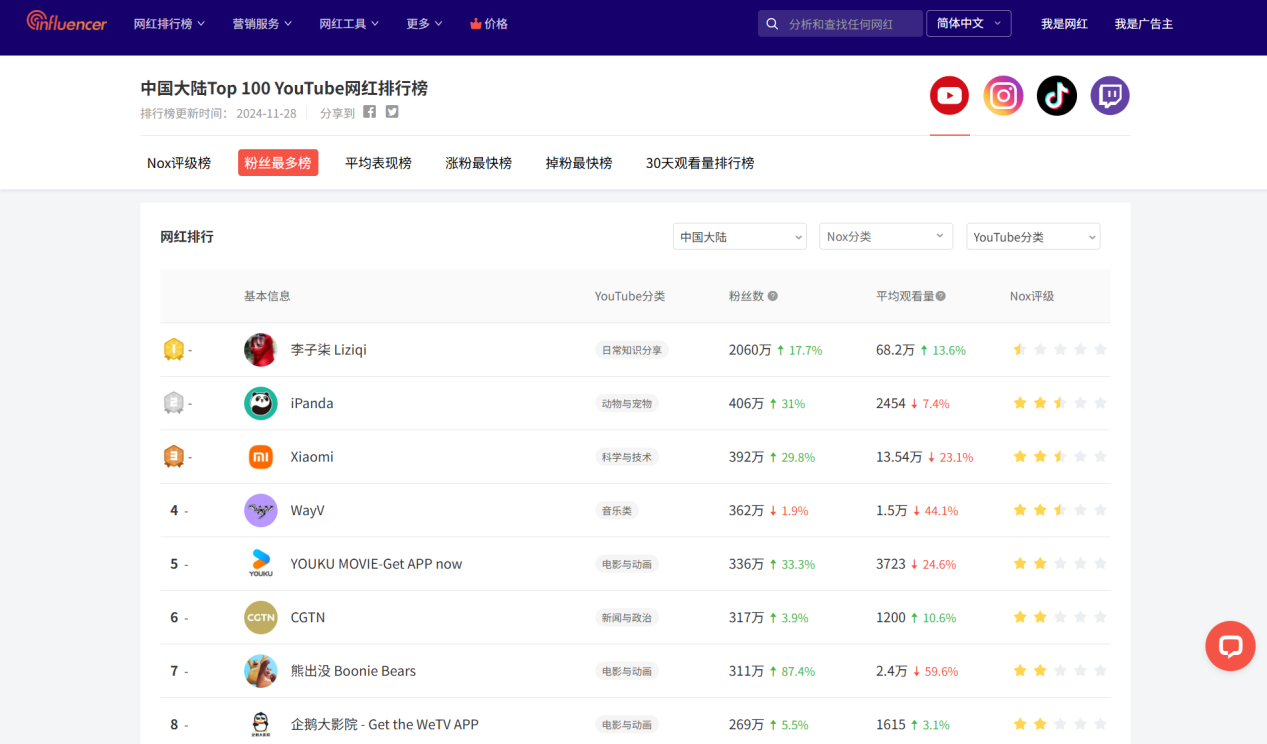The image size is (1267, 744).
Task: Open 李子柒 Liziqi channel profile
Action: 328,350
